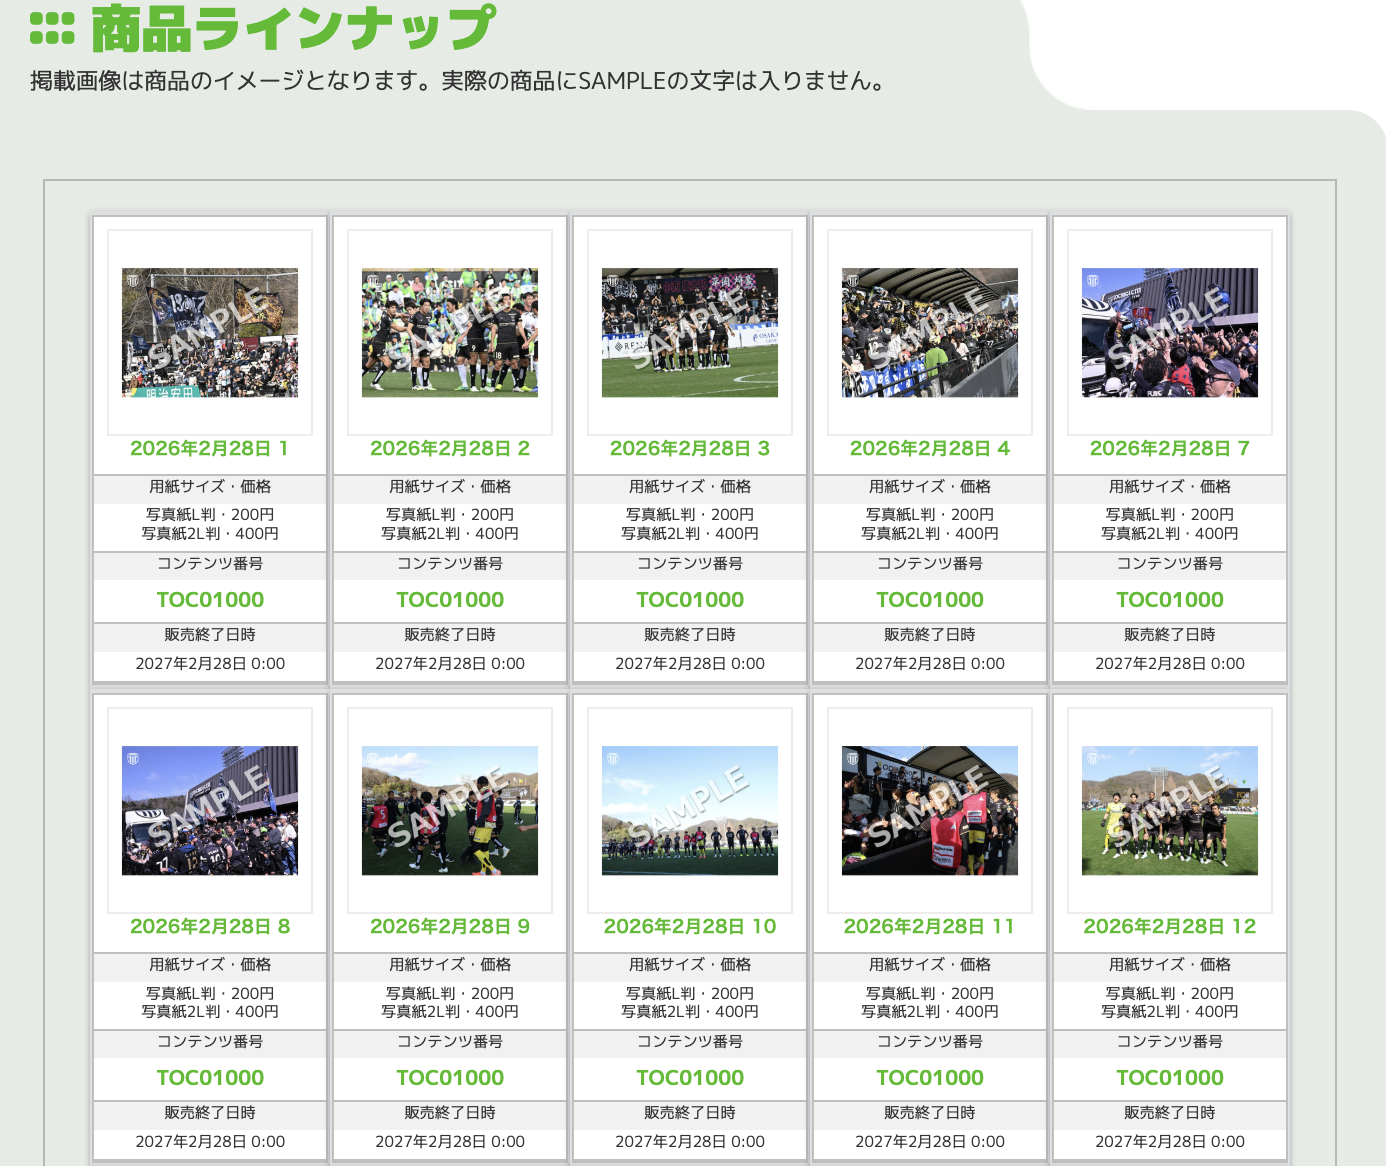This screenshot has width=1386, height=1166.
Task: Select the 2026年2月28日 9 players walking photo
Action: pyautogui.click(x=450, y=810)
